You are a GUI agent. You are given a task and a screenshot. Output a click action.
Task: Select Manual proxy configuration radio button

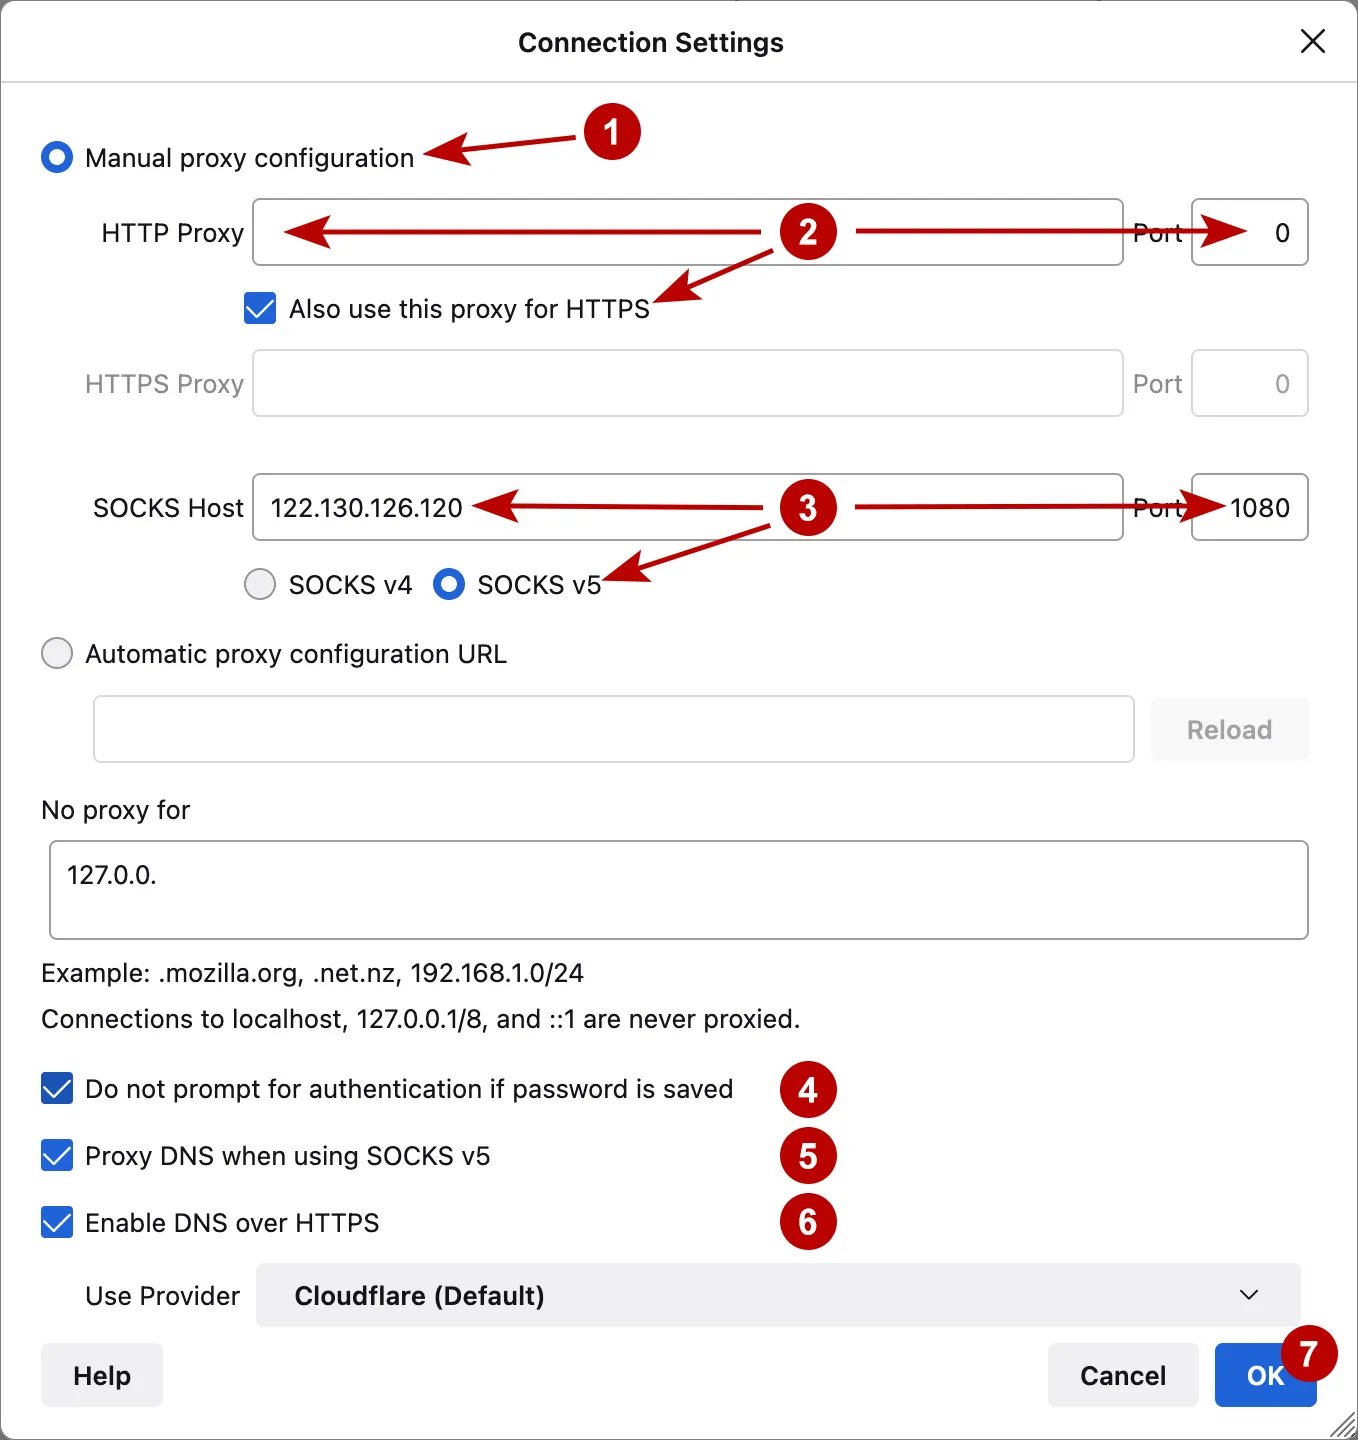click(57, 157)
